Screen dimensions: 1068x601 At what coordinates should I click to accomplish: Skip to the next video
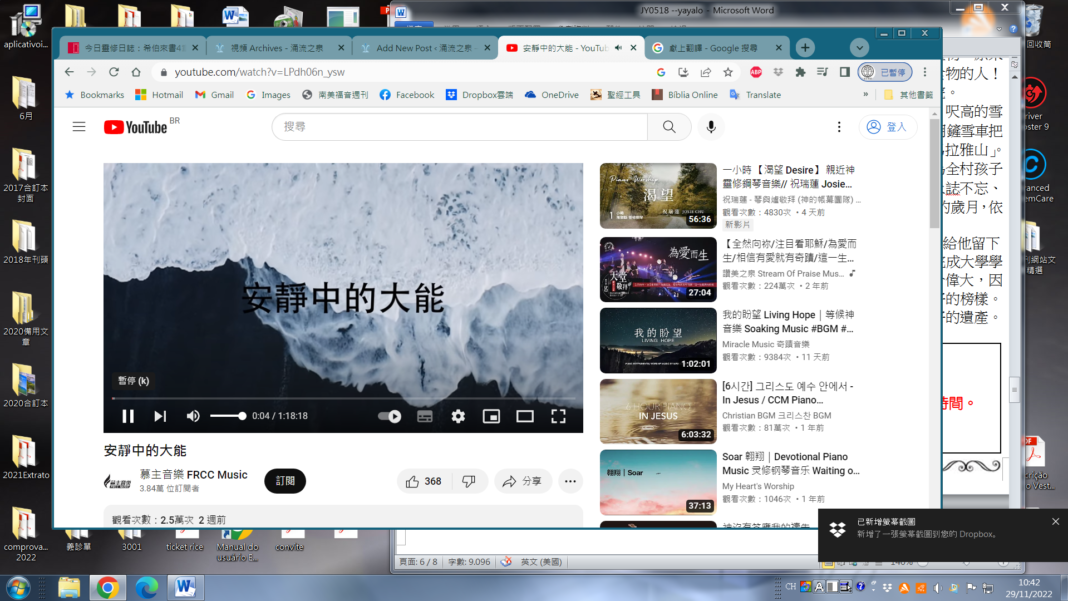(160, 416)
